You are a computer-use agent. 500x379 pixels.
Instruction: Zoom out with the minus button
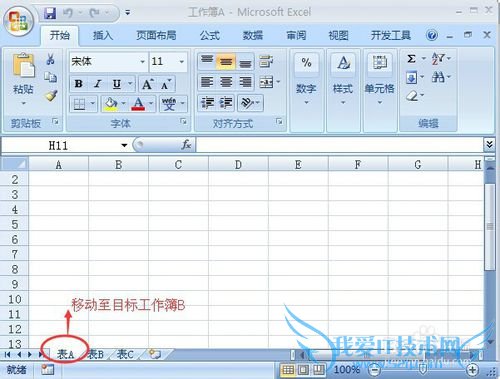376,369
